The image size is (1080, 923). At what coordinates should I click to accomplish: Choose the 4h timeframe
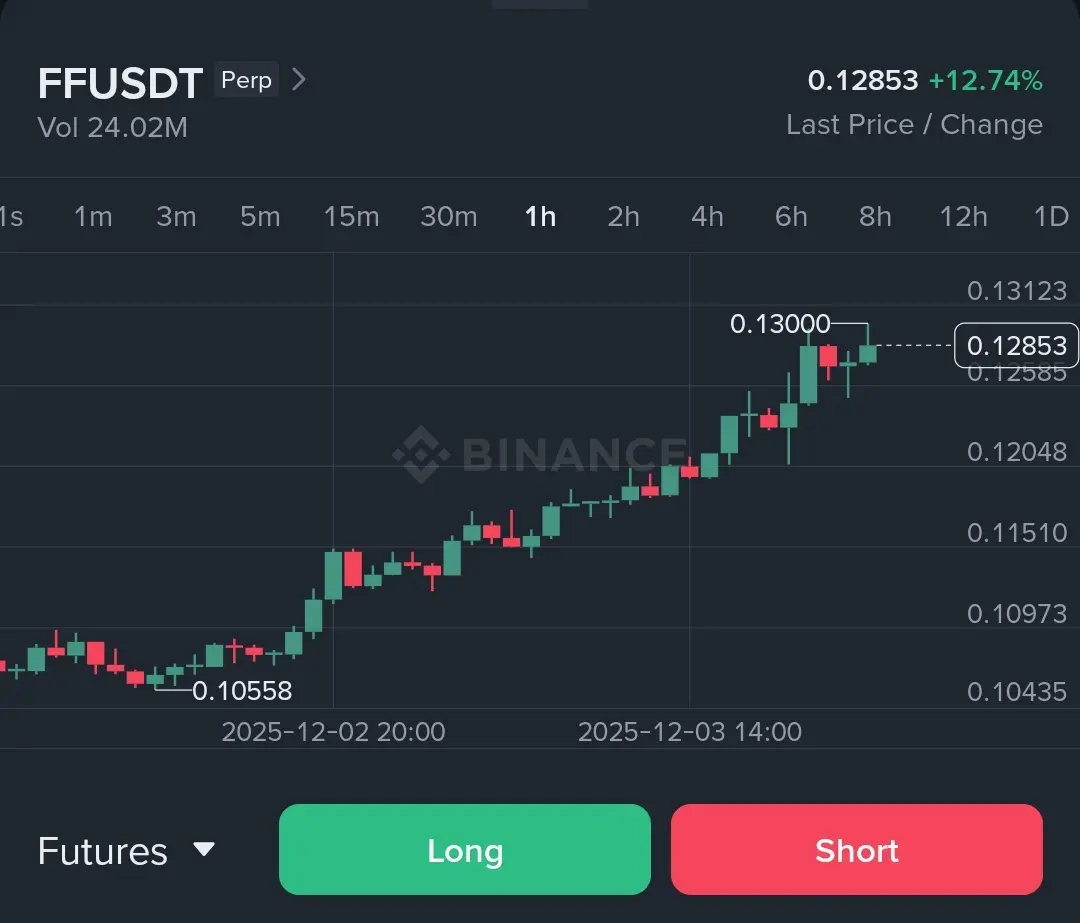coord(707,216)
